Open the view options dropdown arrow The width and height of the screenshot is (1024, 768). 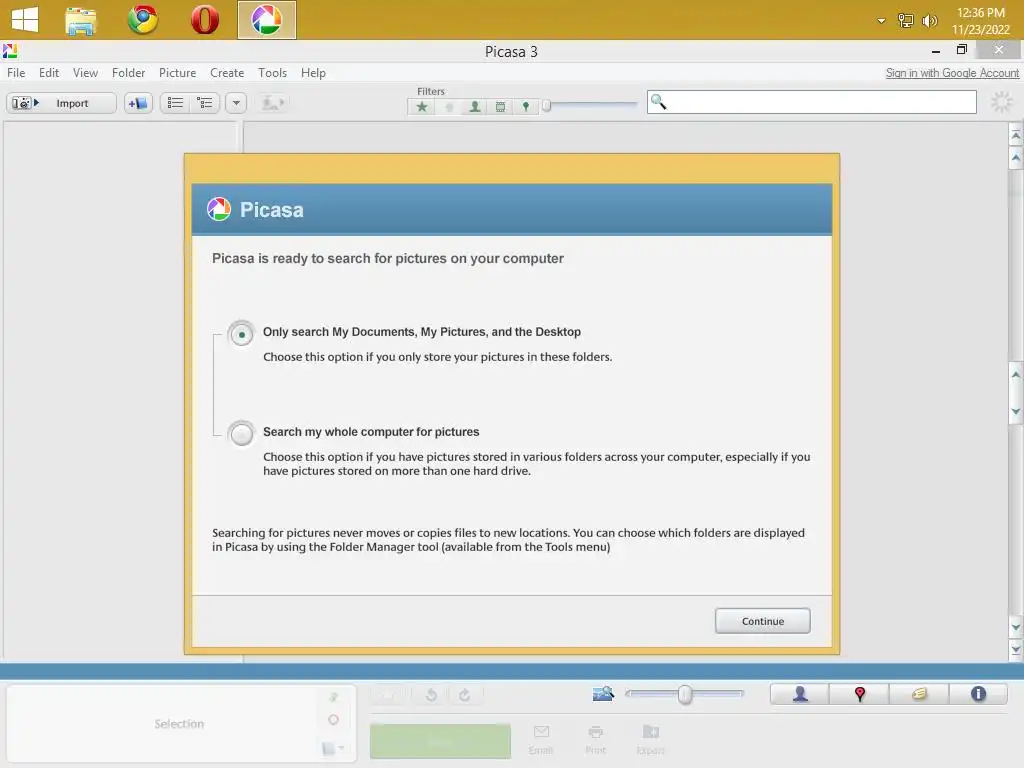coord(236,103)
